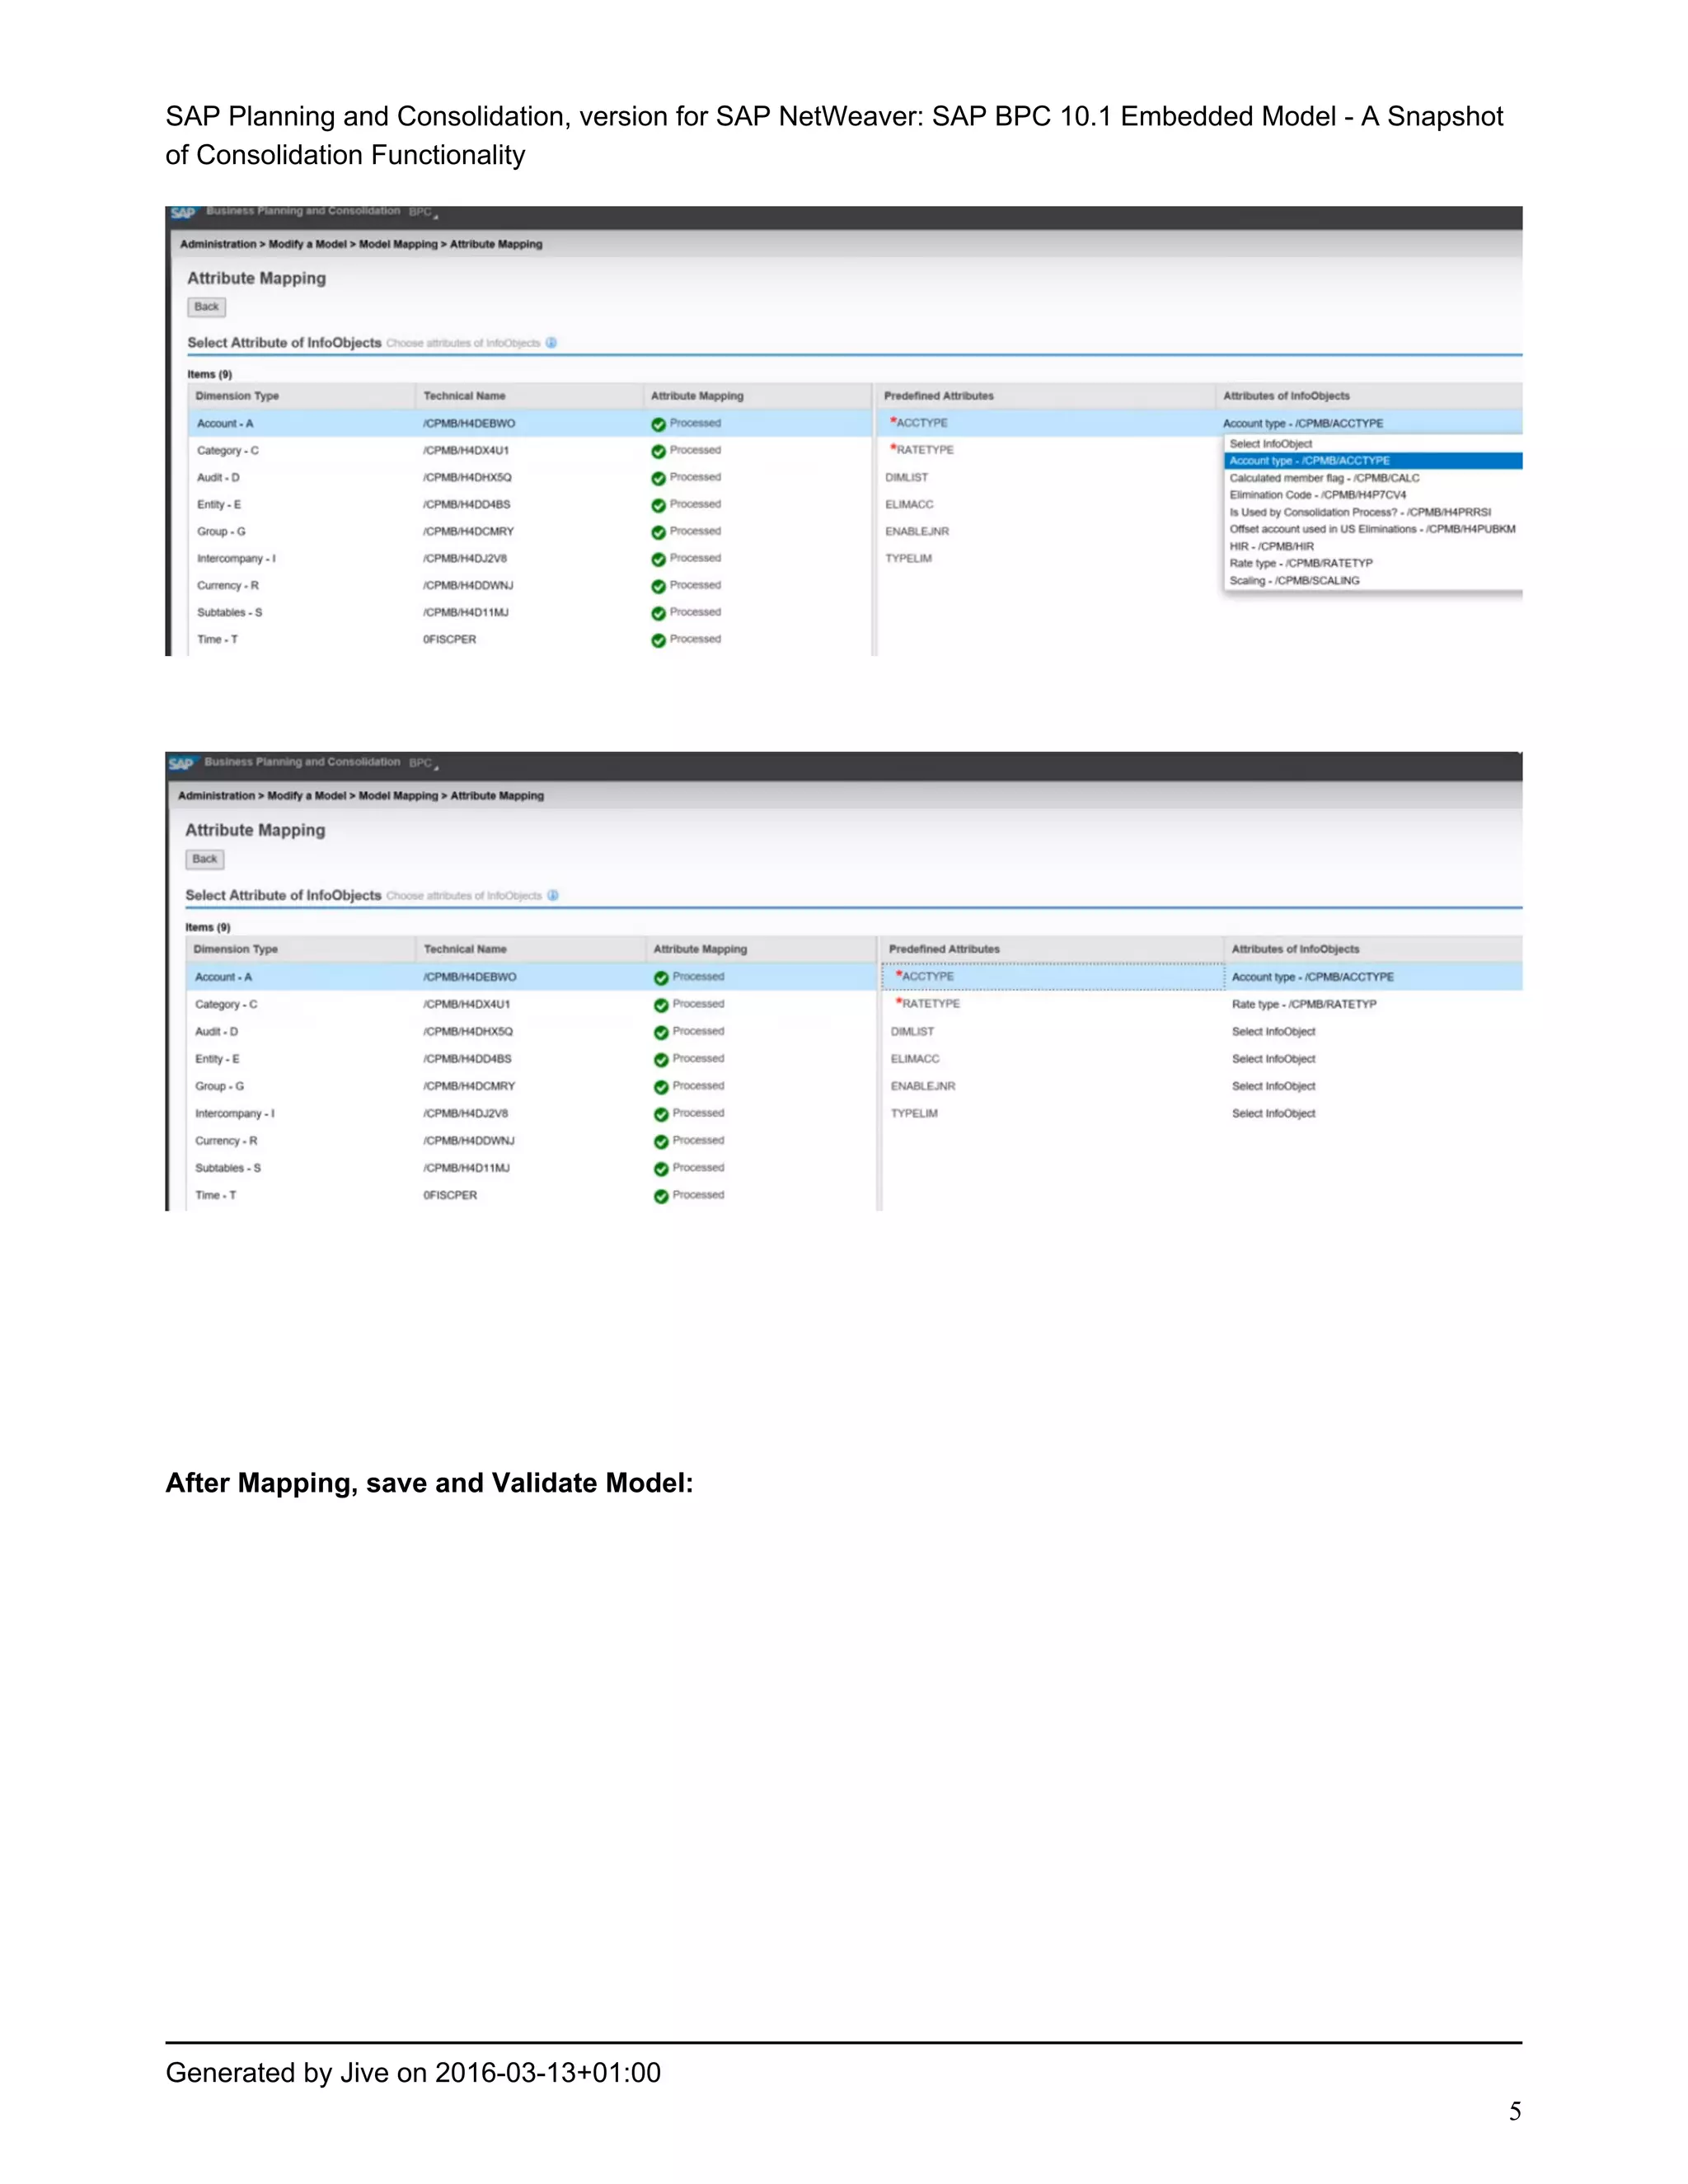Click green Processed check icon for Entity row in bottom table
Screen dimensions: 1688x2184
click(x=661, y=1060)
